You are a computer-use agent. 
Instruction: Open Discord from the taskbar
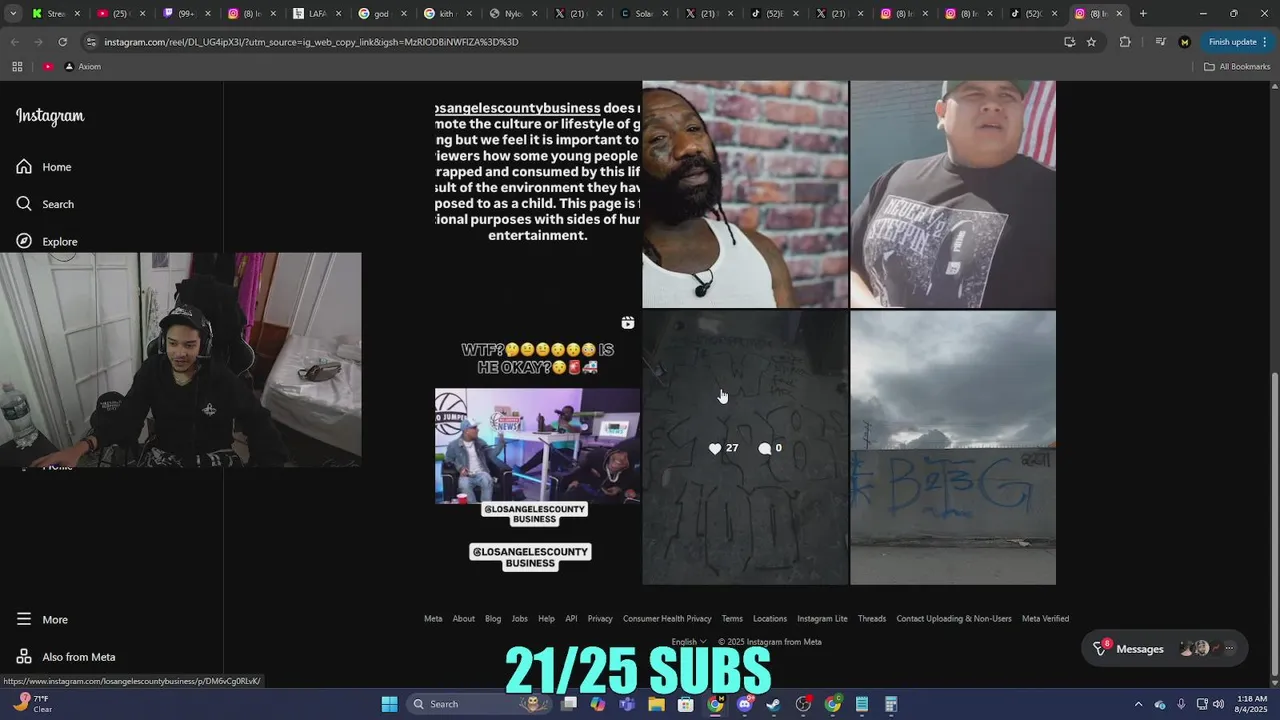click(744, 704)
